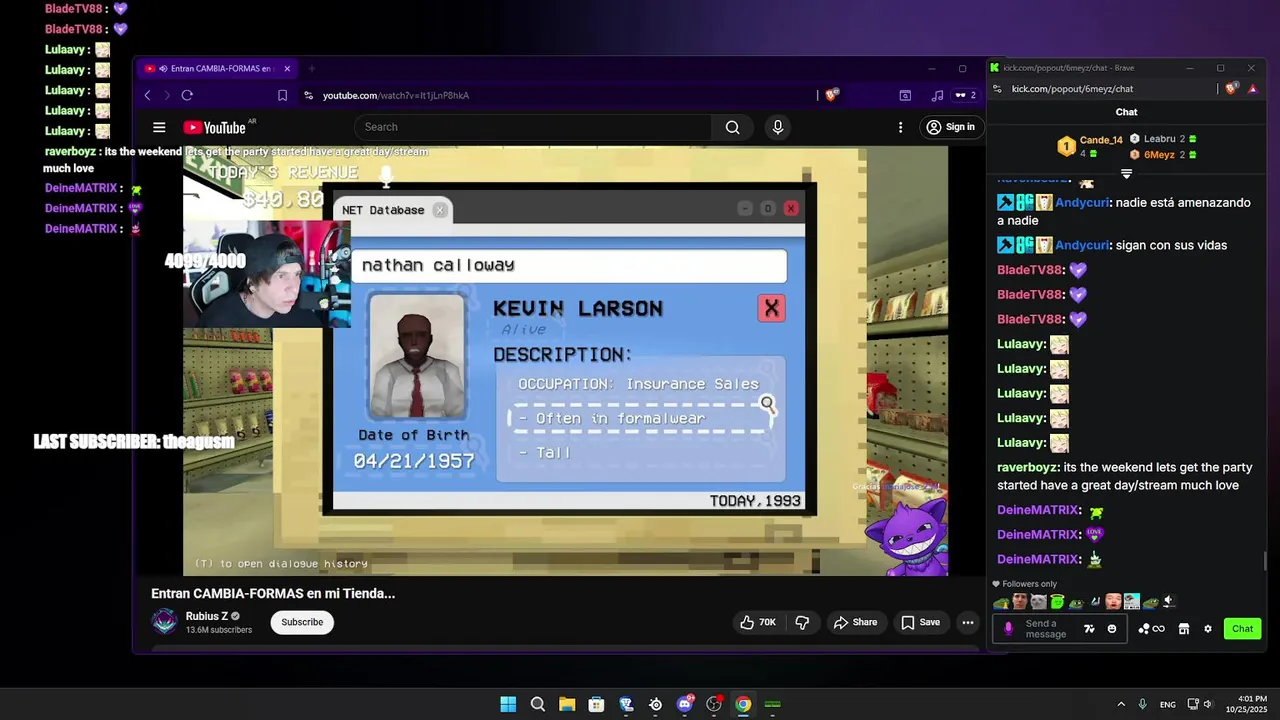Open Kick chat settings gear
The height and width of the screenshot is (720, 1280).
1208,629
